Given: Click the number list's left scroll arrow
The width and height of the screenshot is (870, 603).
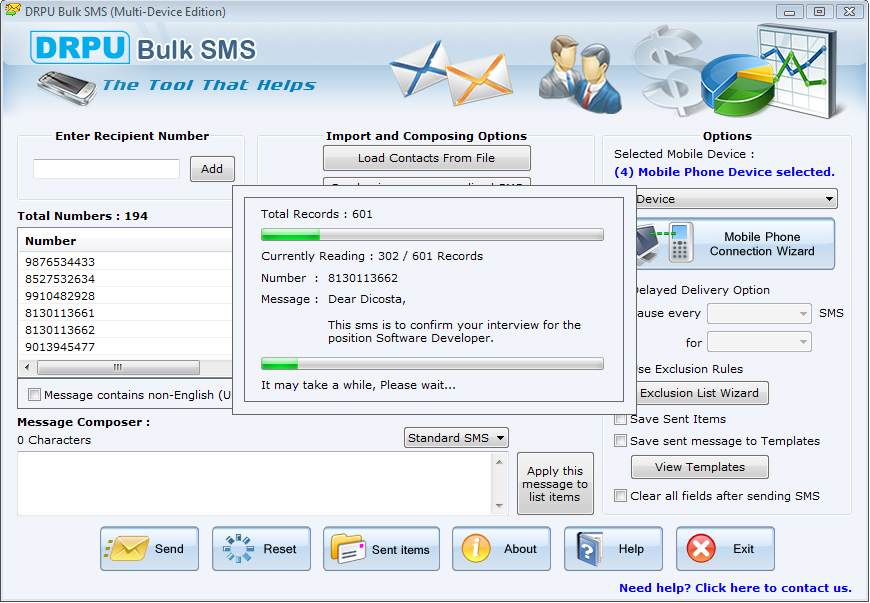Looking at the screenshot, I should click(27, 367).
